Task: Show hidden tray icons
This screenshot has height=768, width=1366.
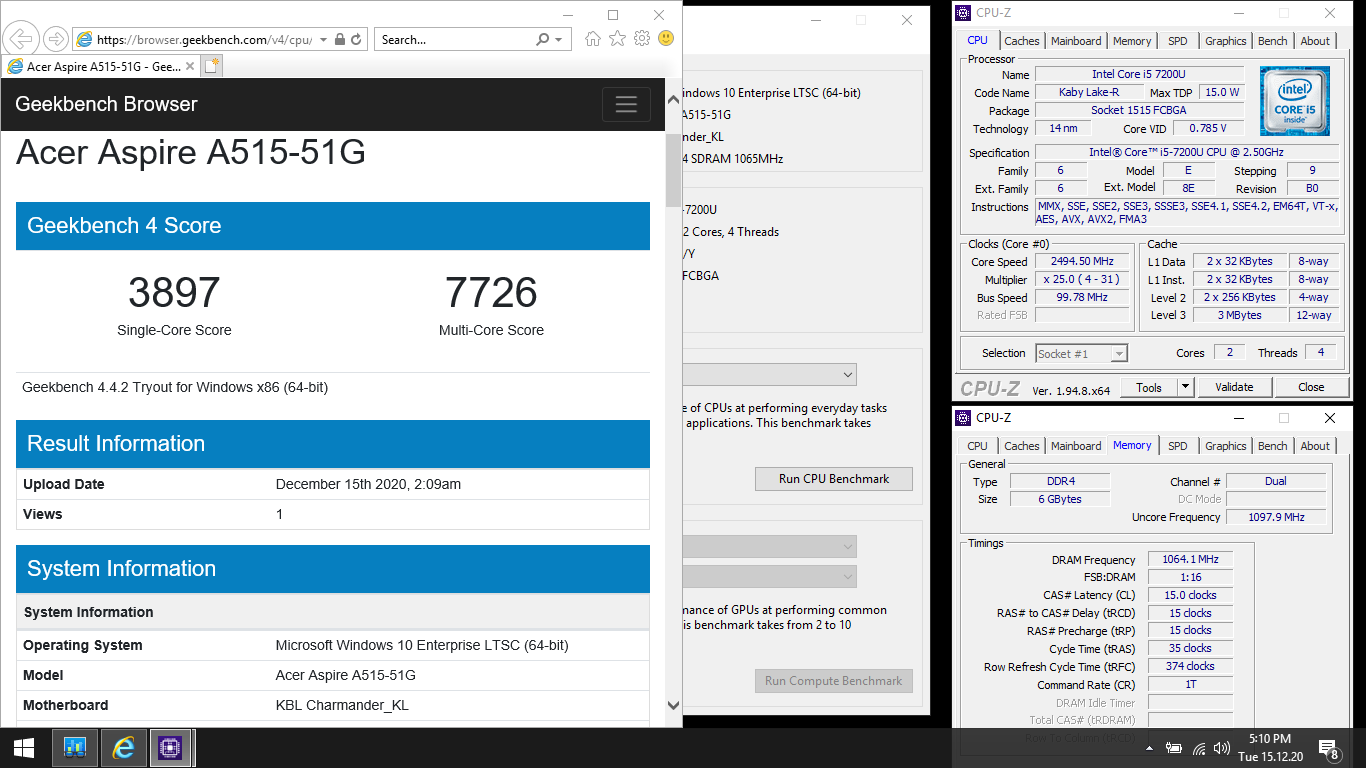Action: [x=1151, y=748]
